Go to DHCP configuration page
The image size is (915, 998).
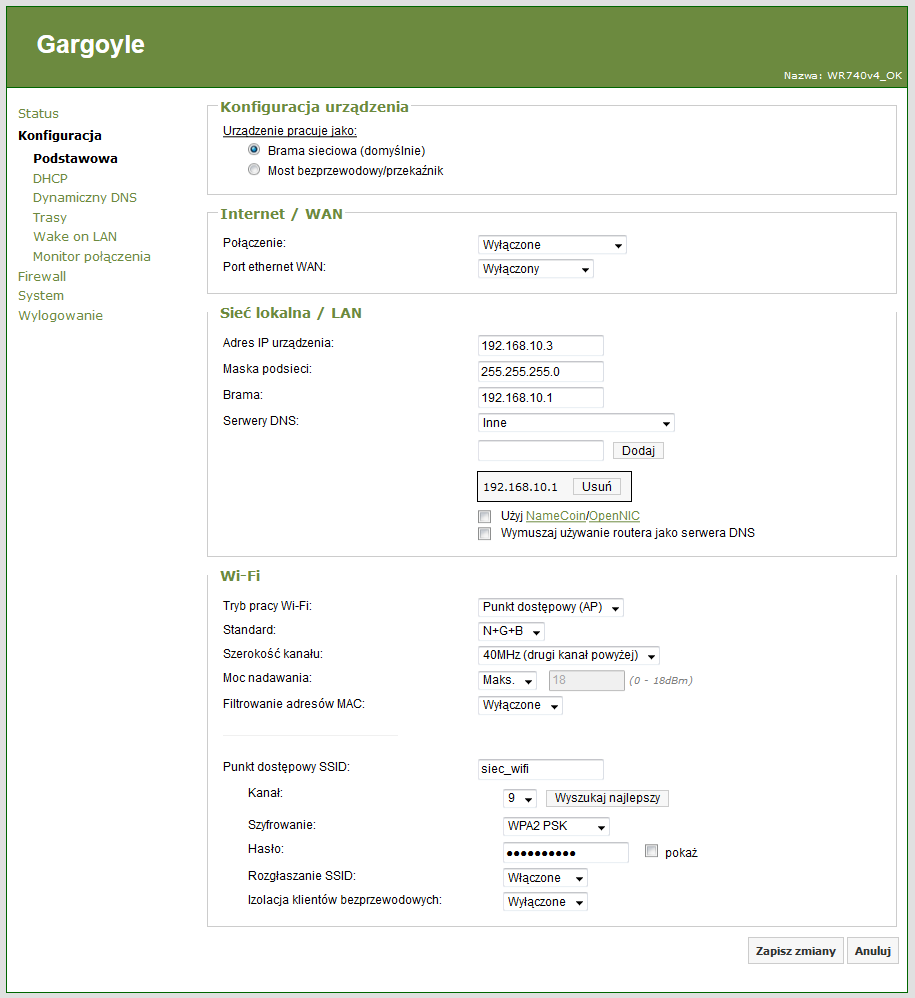click(x=50, y=178)
